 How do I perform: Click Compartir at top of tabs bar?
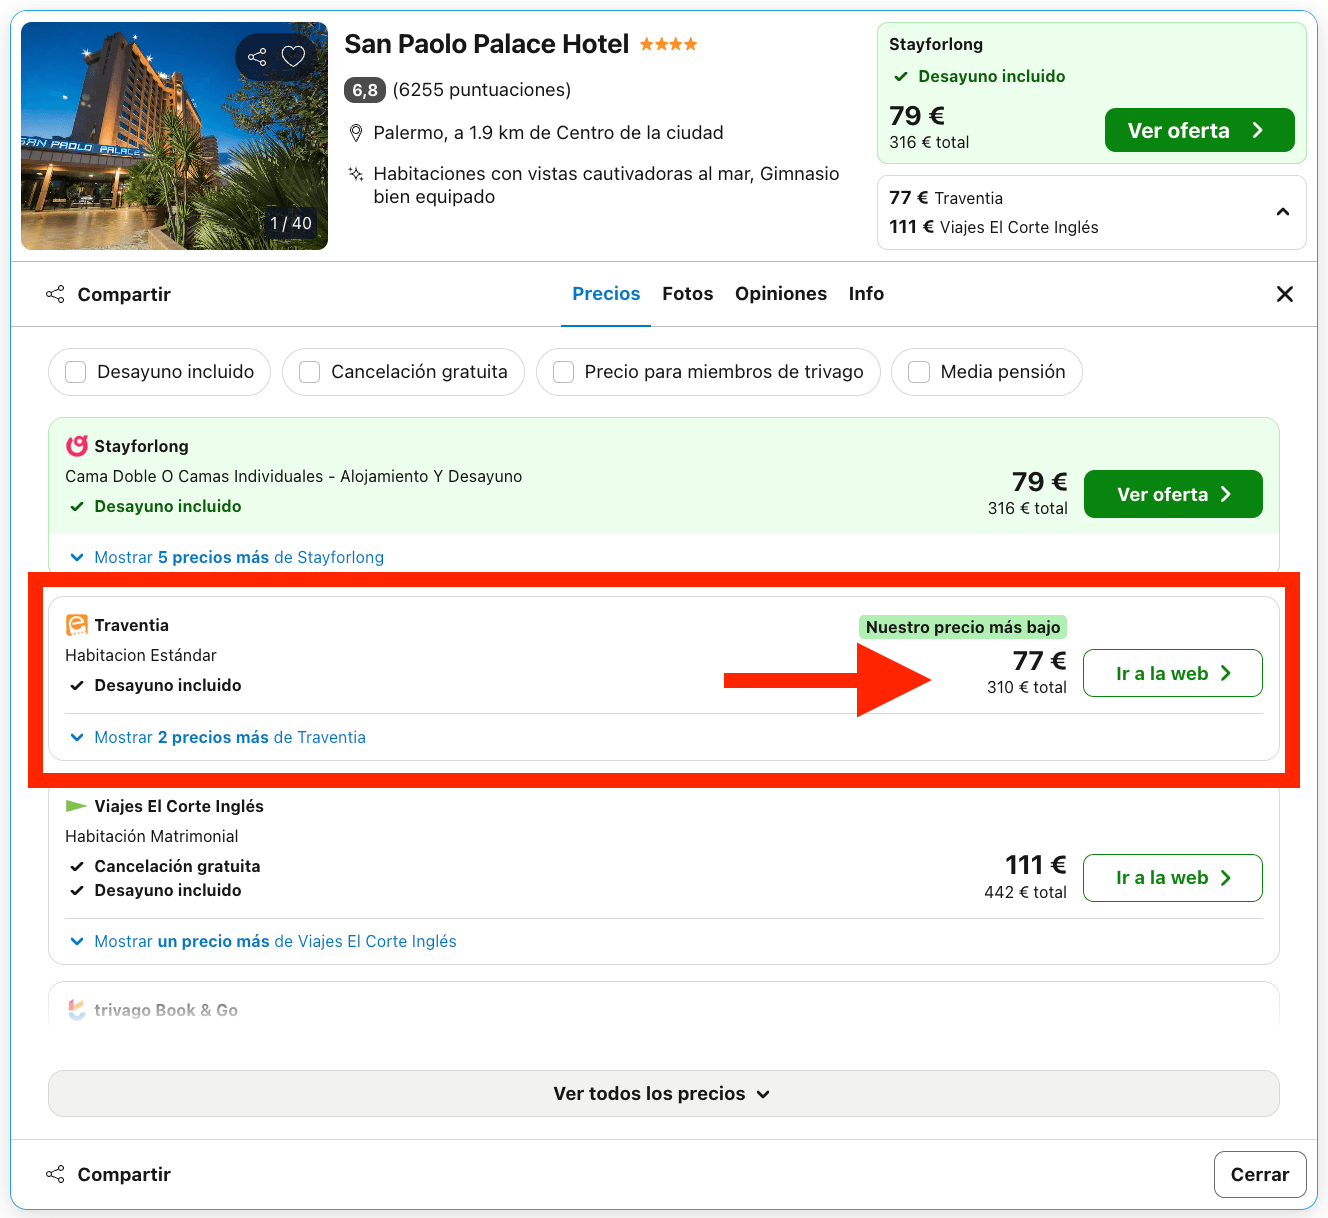click(x=109, y=294)
